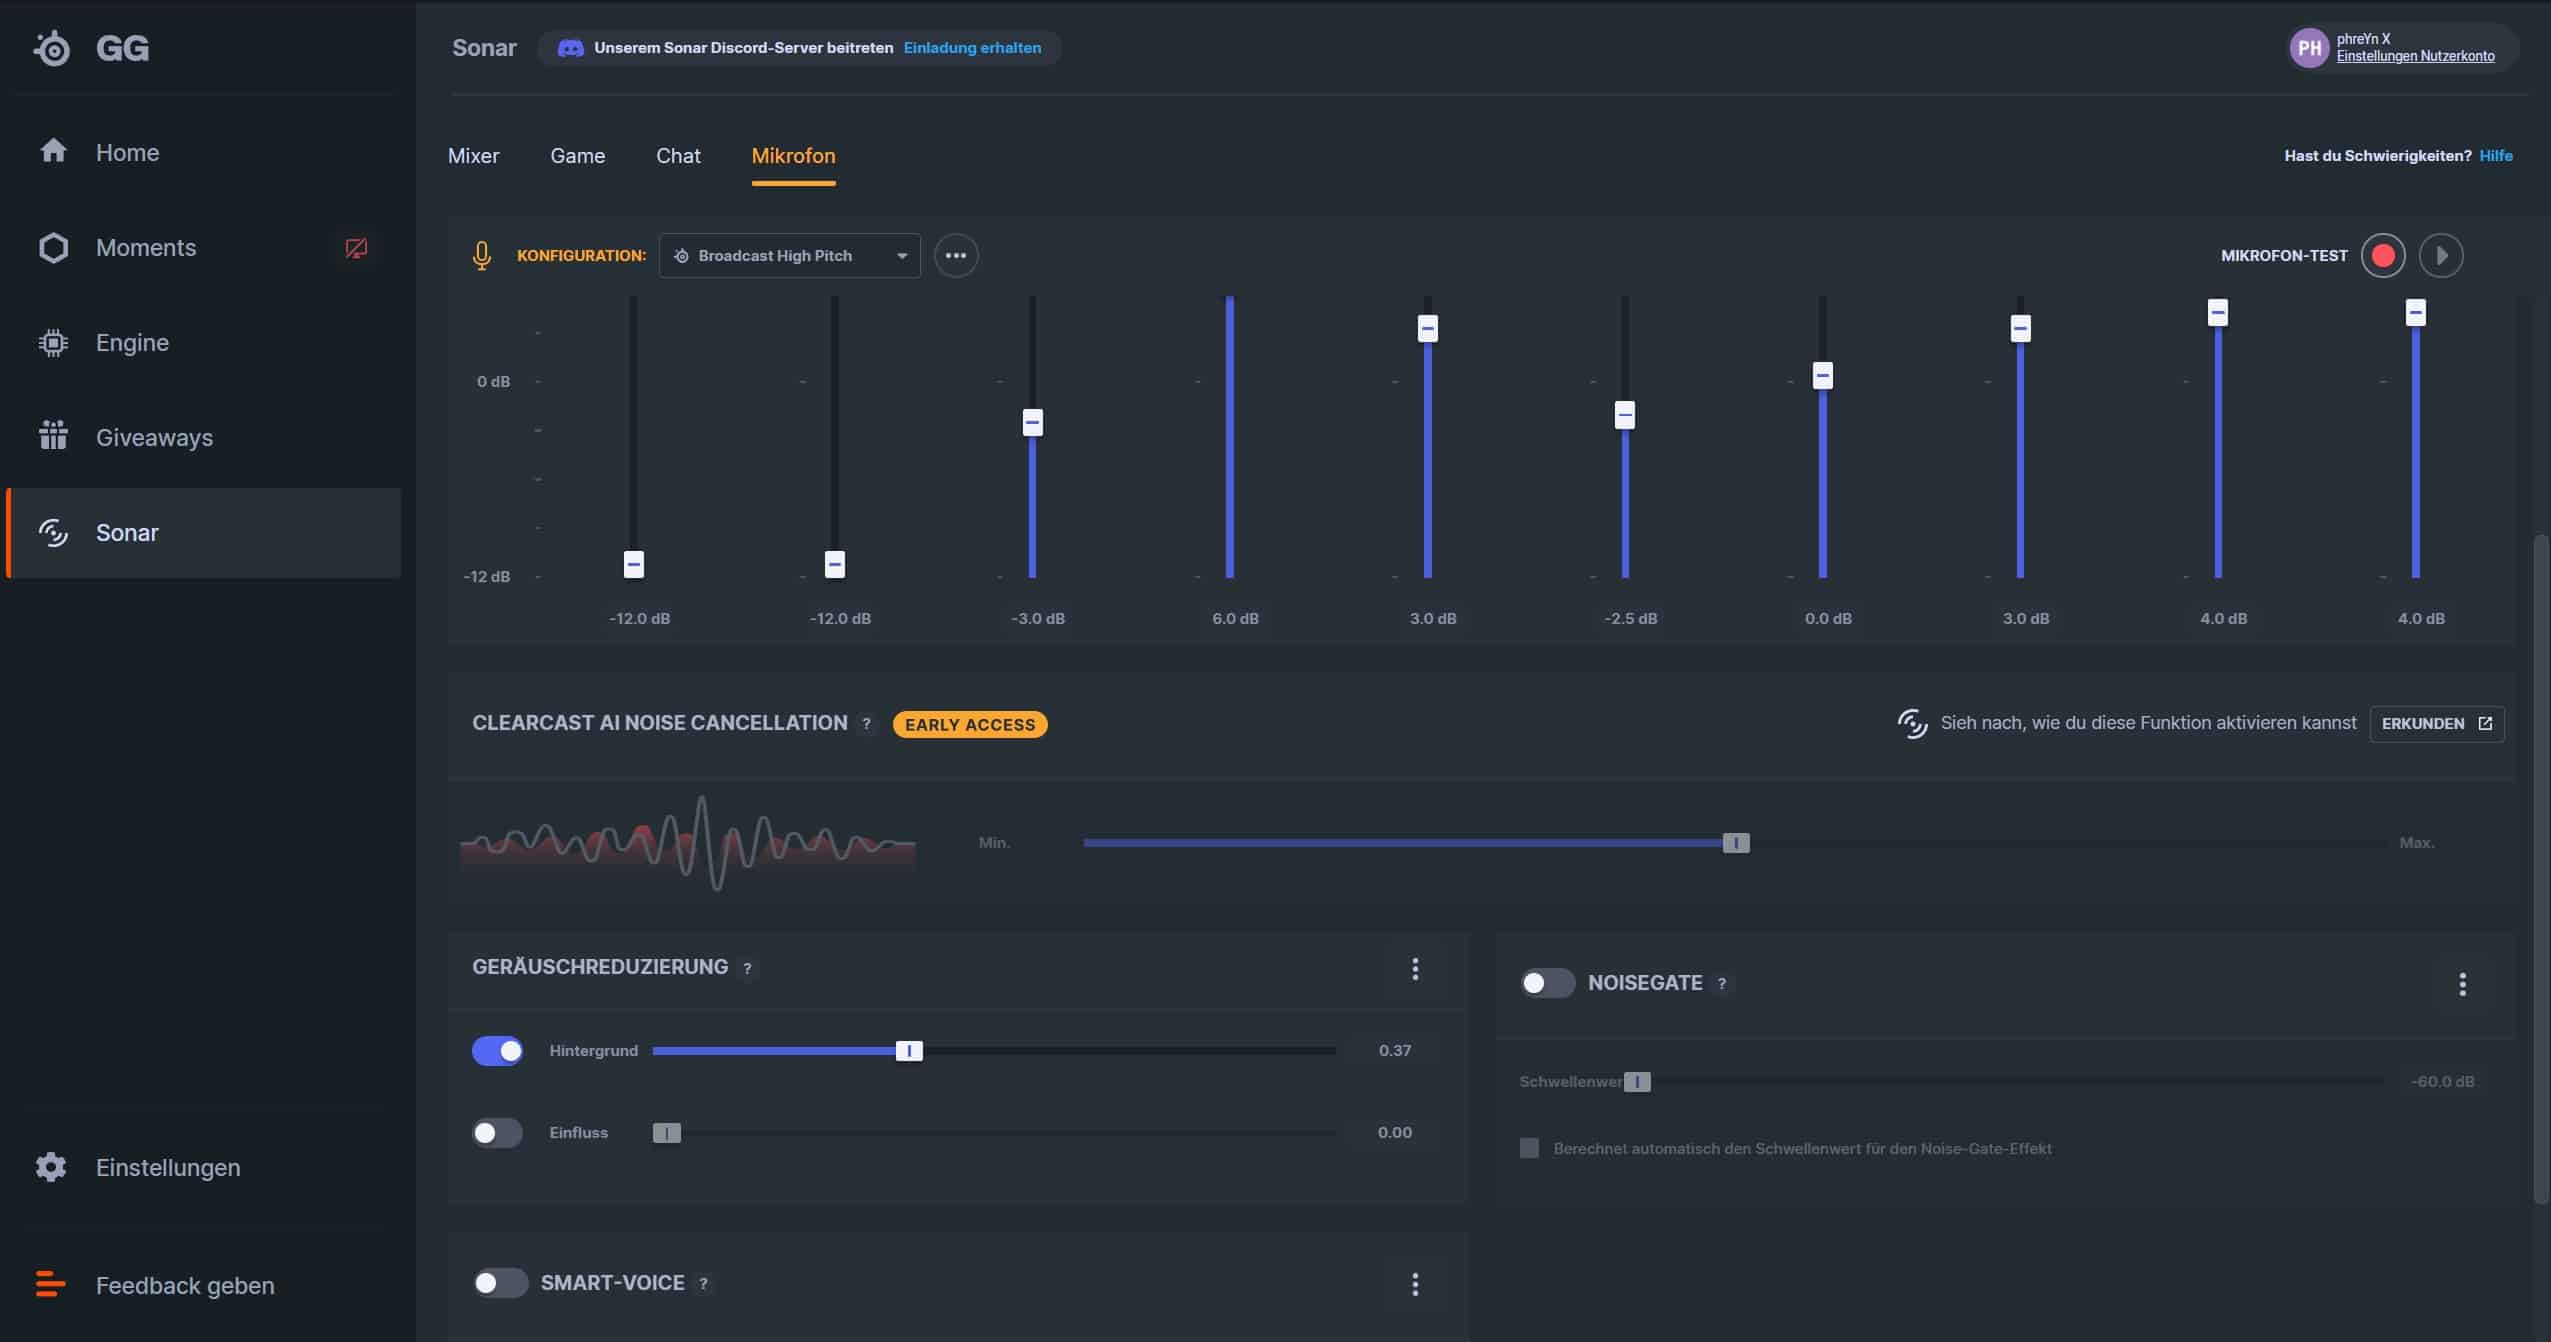
Task: Open Geräuschreduzierung three-dot options menu
Action: [1414, 968]
